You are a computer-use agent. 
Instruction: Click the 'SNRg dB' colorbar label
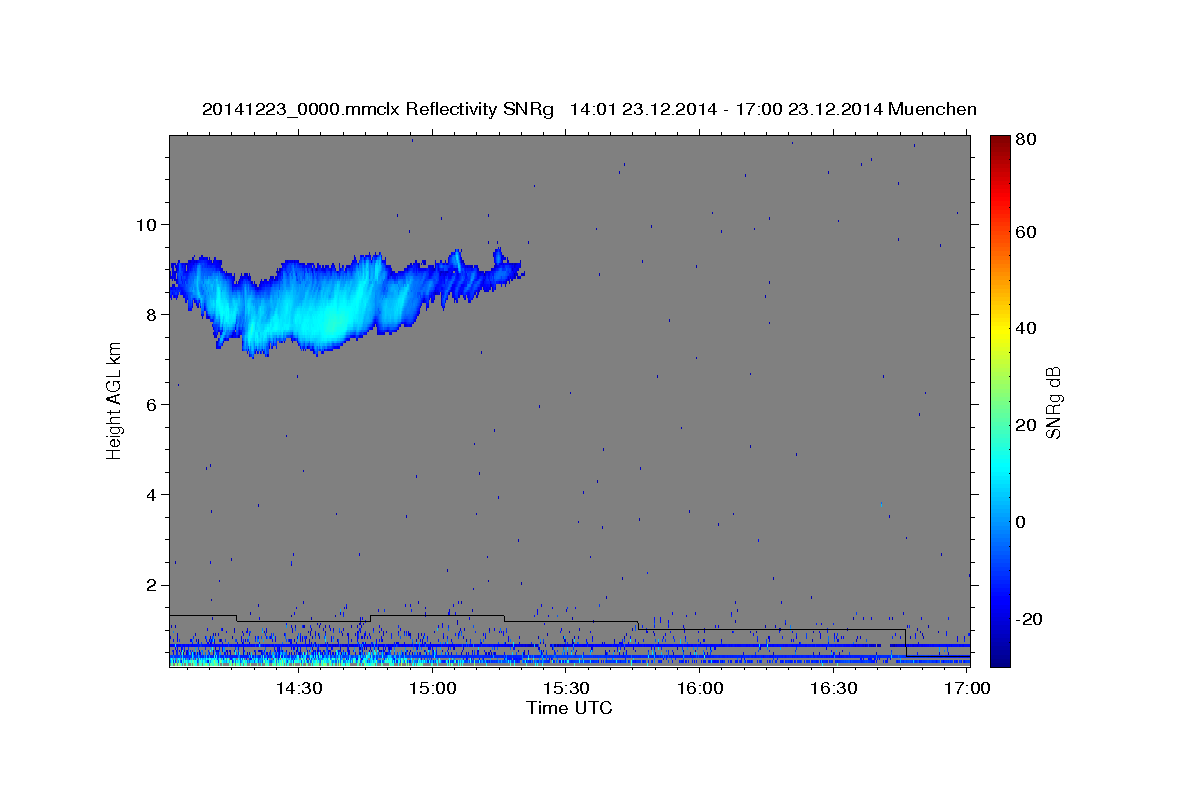click(x=1052, y=401)
